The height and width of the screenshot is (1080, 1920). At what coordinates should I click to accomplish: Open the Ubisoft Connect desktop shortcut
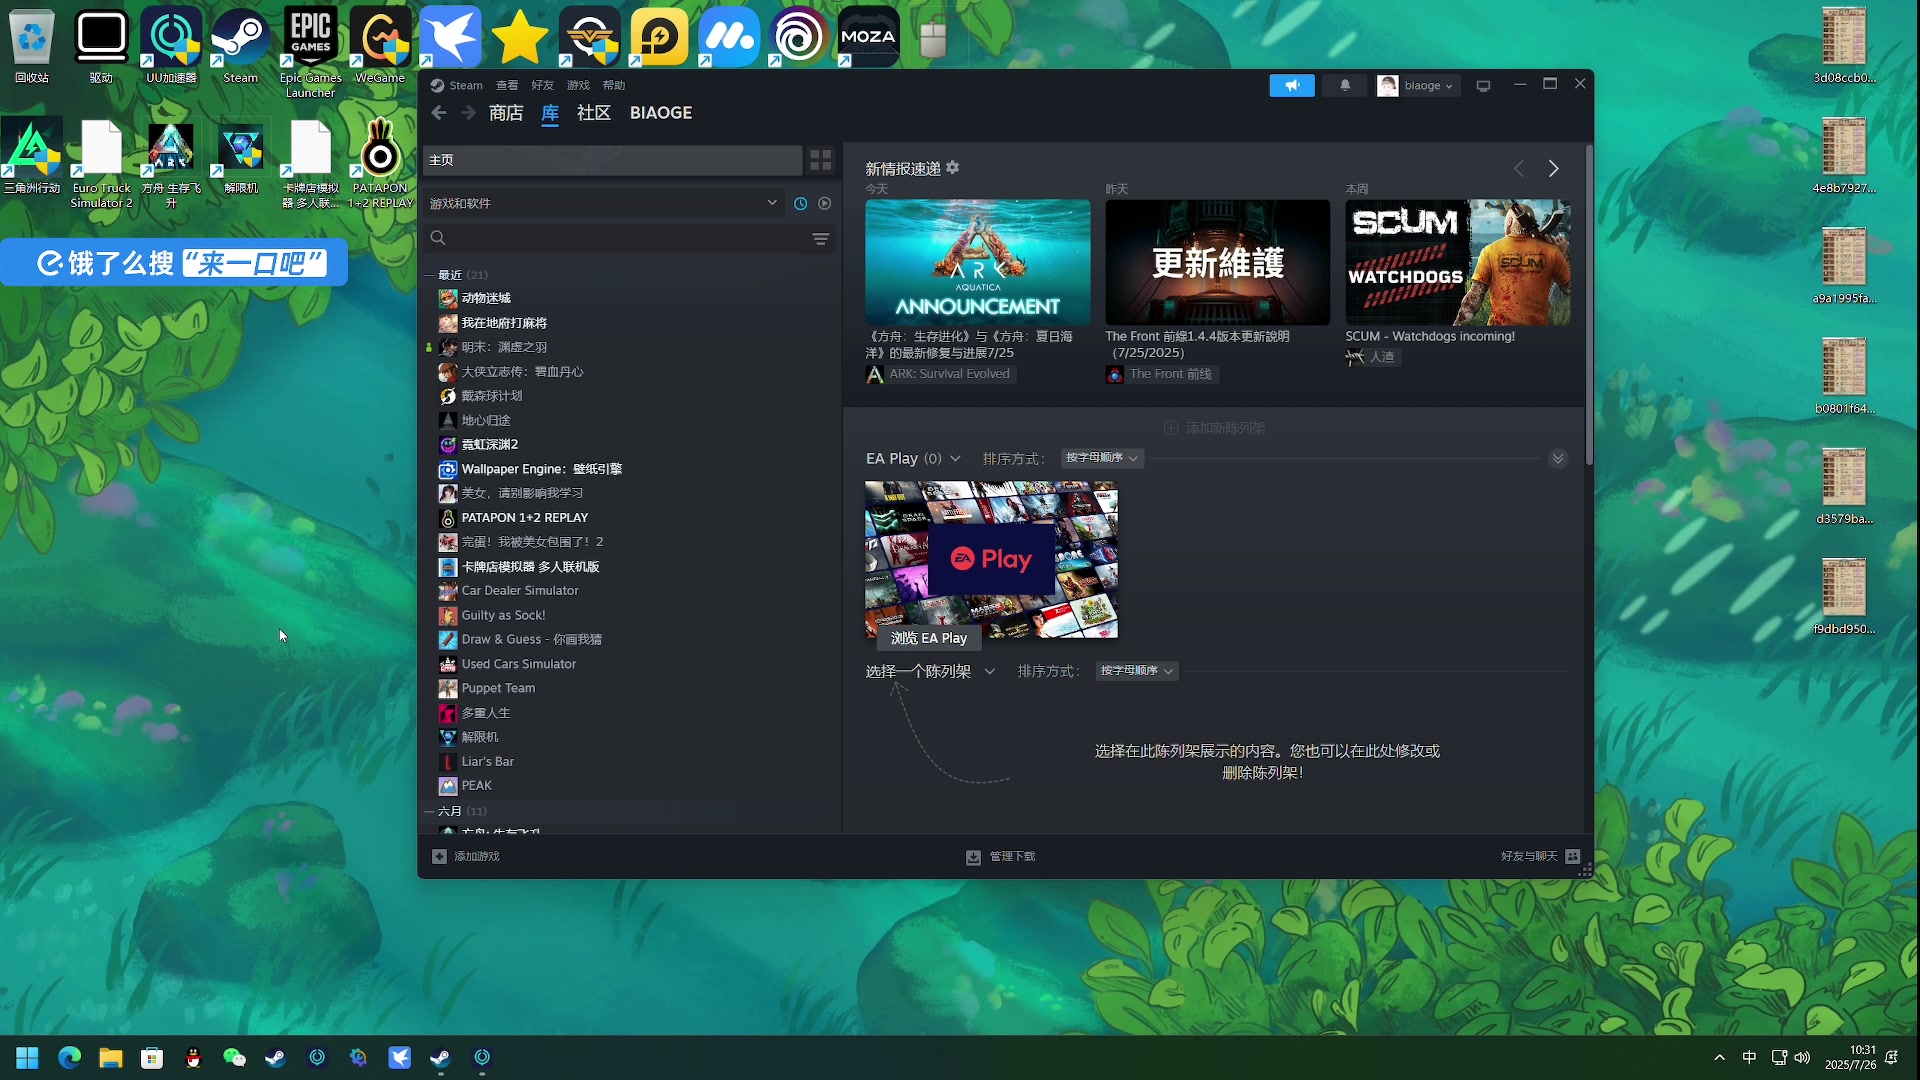point(799,37)
